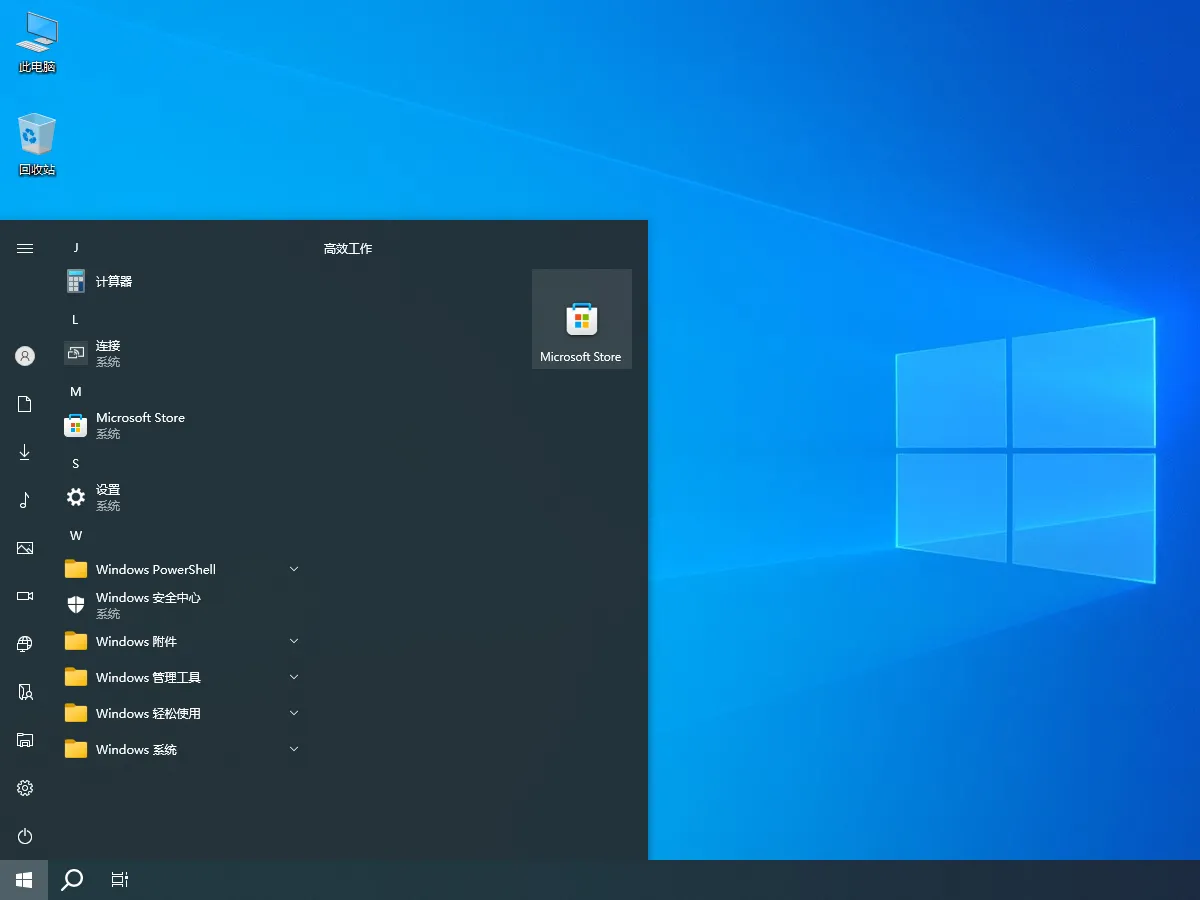Expand the Windows 附件 folder chevron
Screen dimensions: 1200x900
pyautogui.click(x=293, y=641)
